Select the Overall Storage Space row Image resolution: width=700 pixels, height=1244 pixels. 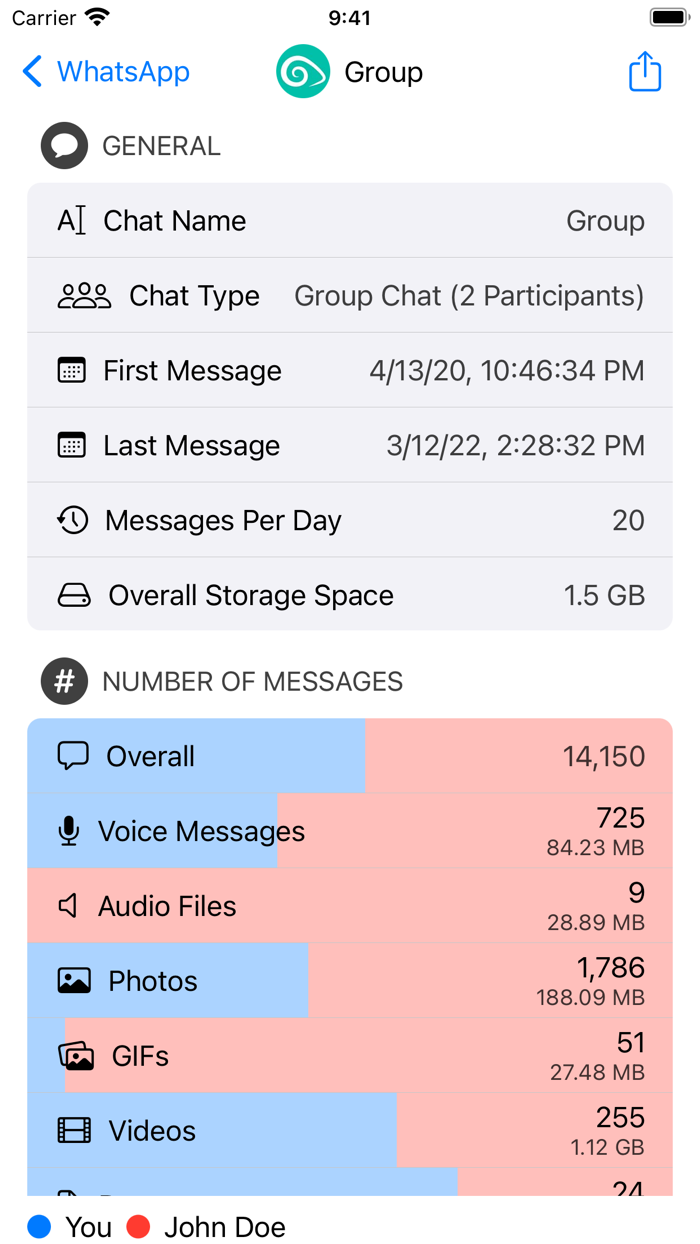[x=350, y=596]
